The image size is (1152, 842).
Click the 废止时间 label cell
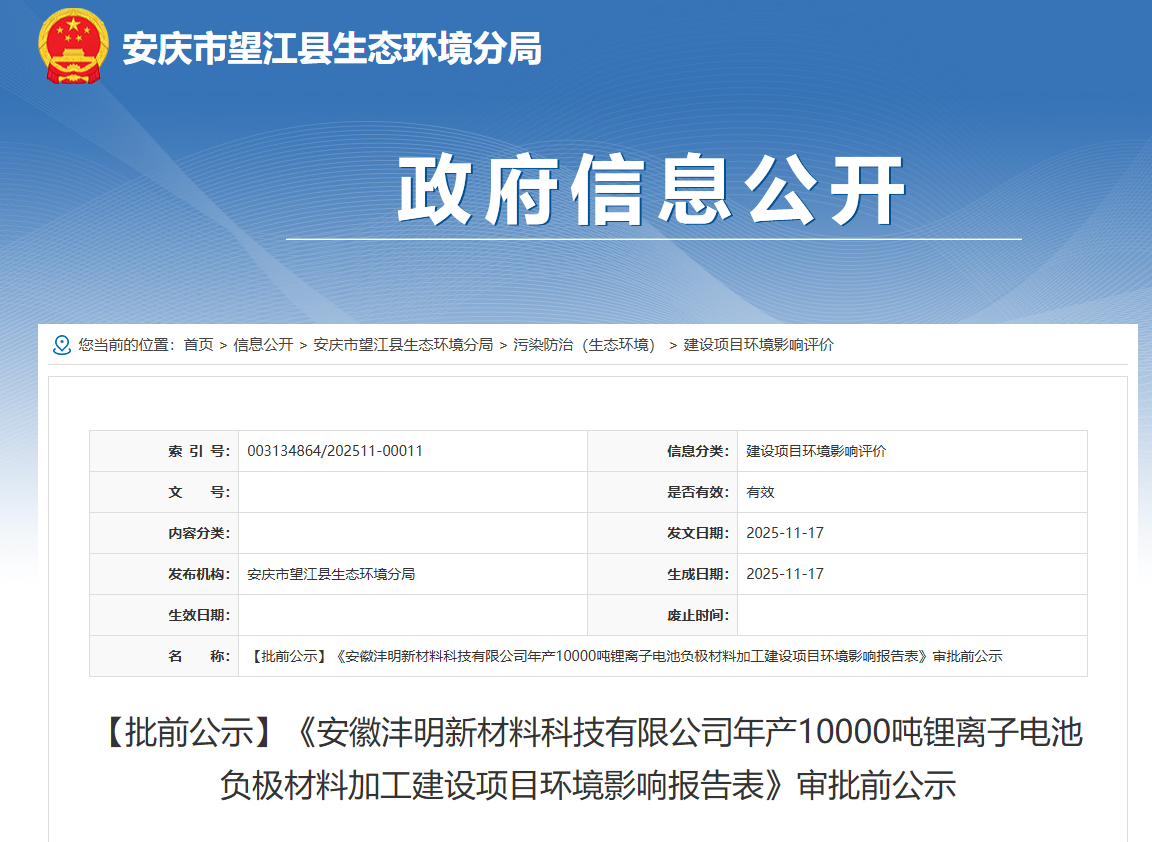coord(697,615)
